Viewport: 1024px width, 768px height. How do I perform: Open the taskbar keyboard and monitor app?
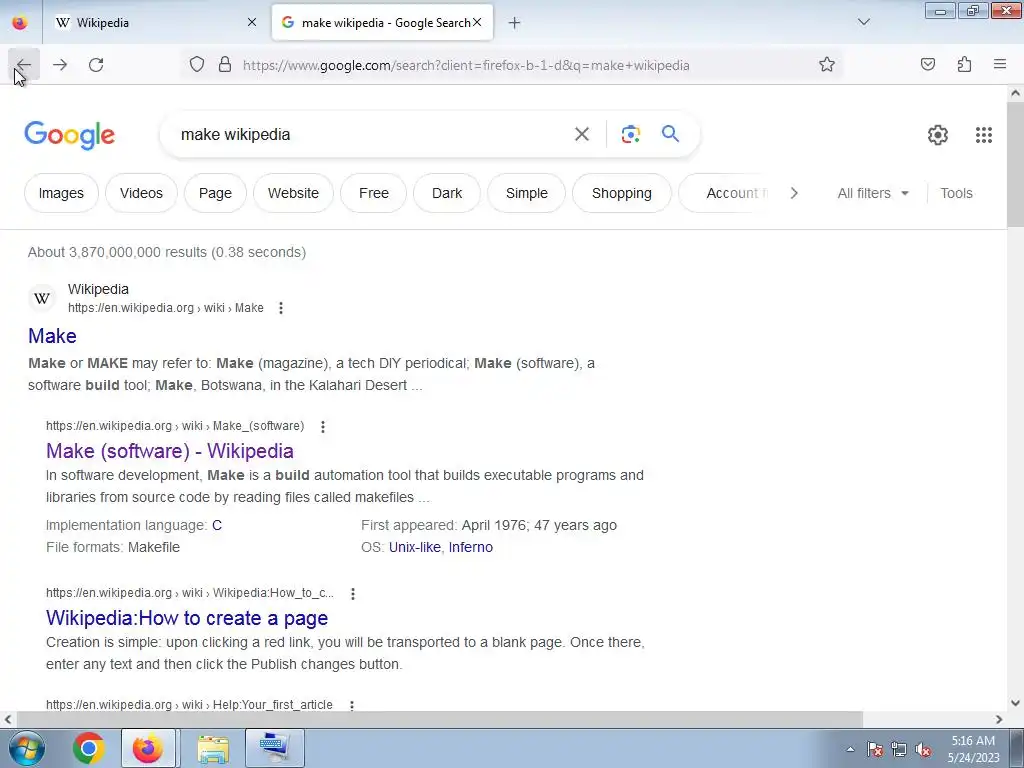tap(275, 748)
